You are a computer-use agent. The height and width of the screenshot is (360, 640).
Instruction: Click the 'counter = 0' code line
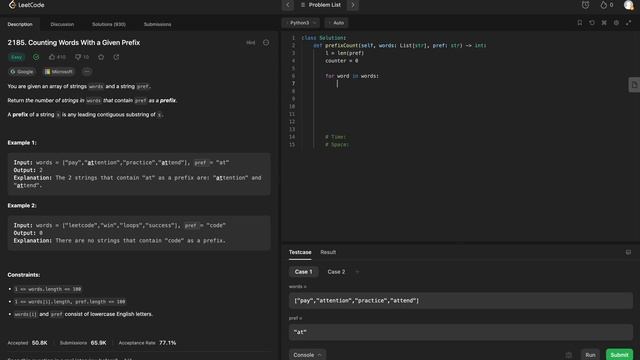coord(342,61)
